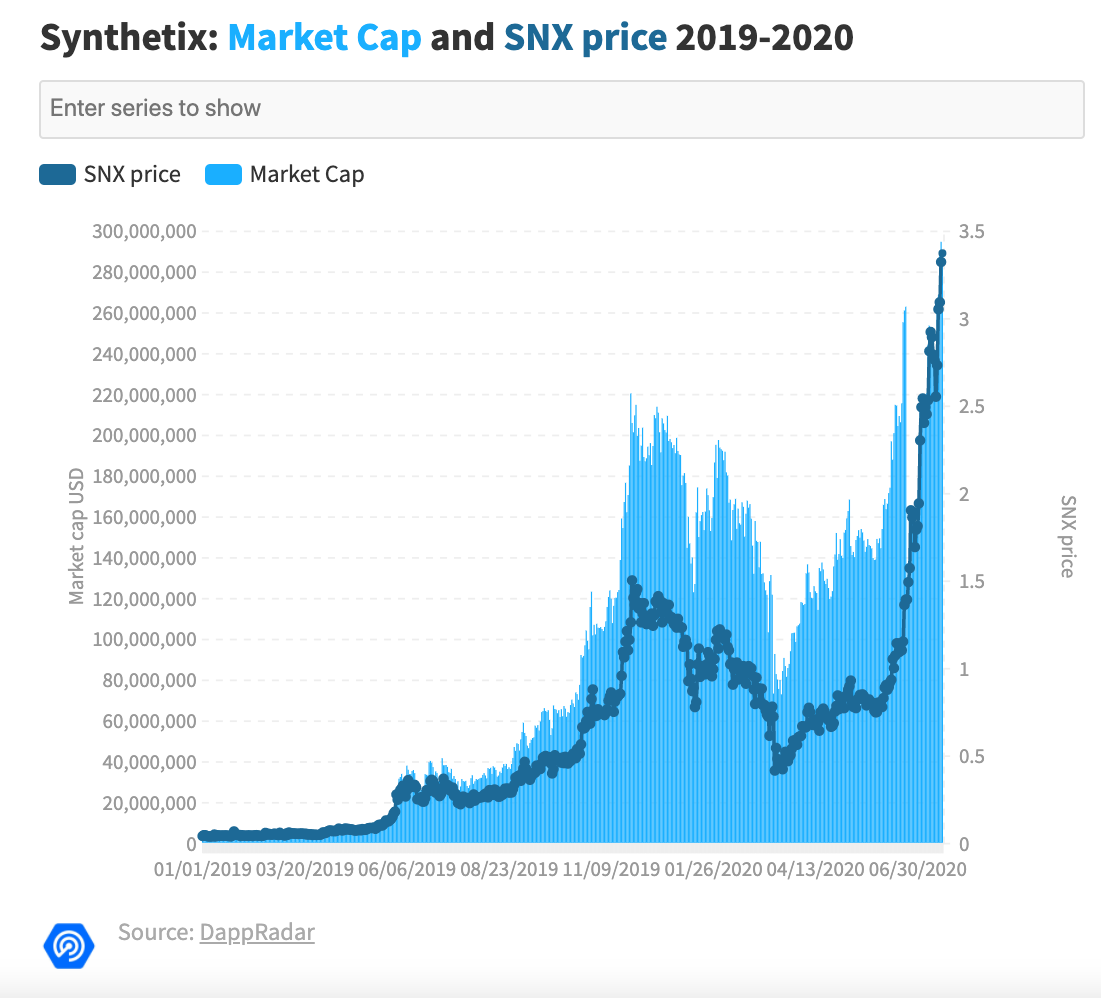Click the Market Cap light blue swatch
Image resolution: width=1101 pixels, height=998 pixels.
click(223, 174)
